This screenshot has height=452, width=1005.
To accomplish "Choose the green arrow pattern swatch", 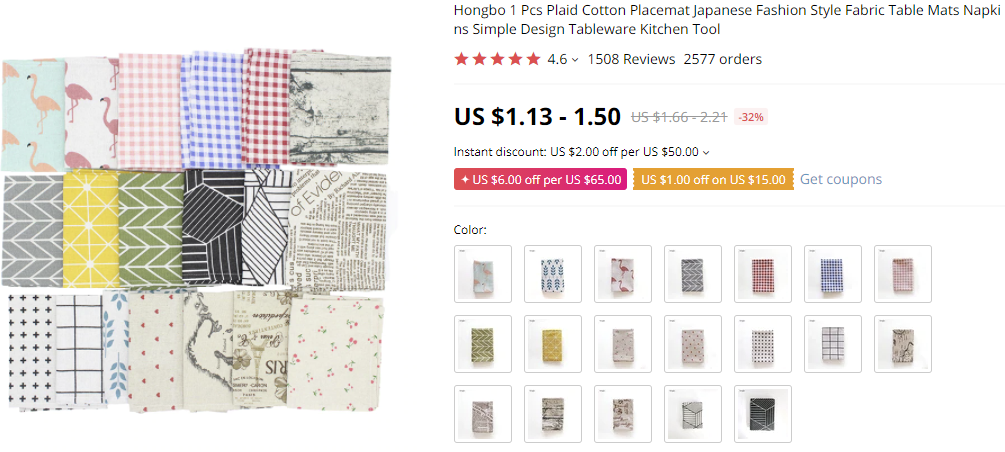I will tap(483, 344).
